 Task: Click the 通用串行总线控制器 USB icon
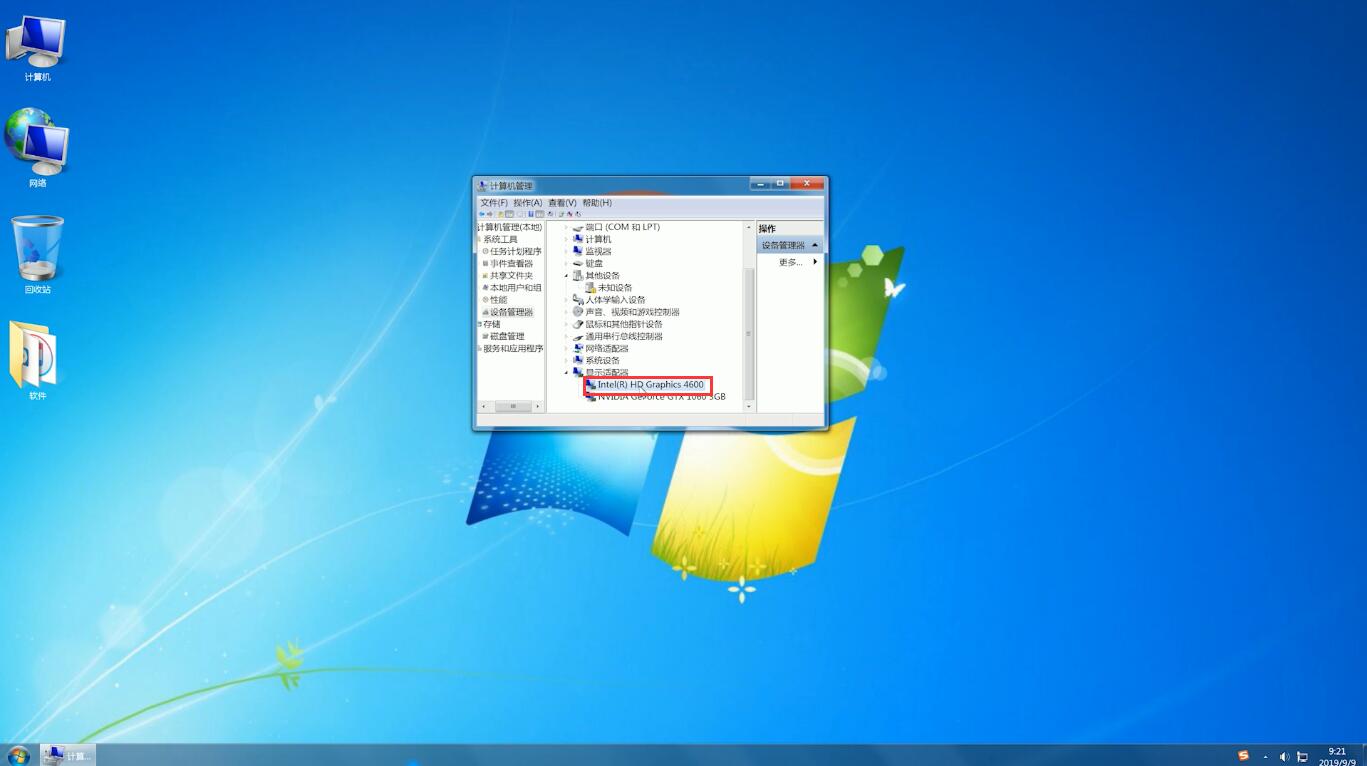coord(578,336)
